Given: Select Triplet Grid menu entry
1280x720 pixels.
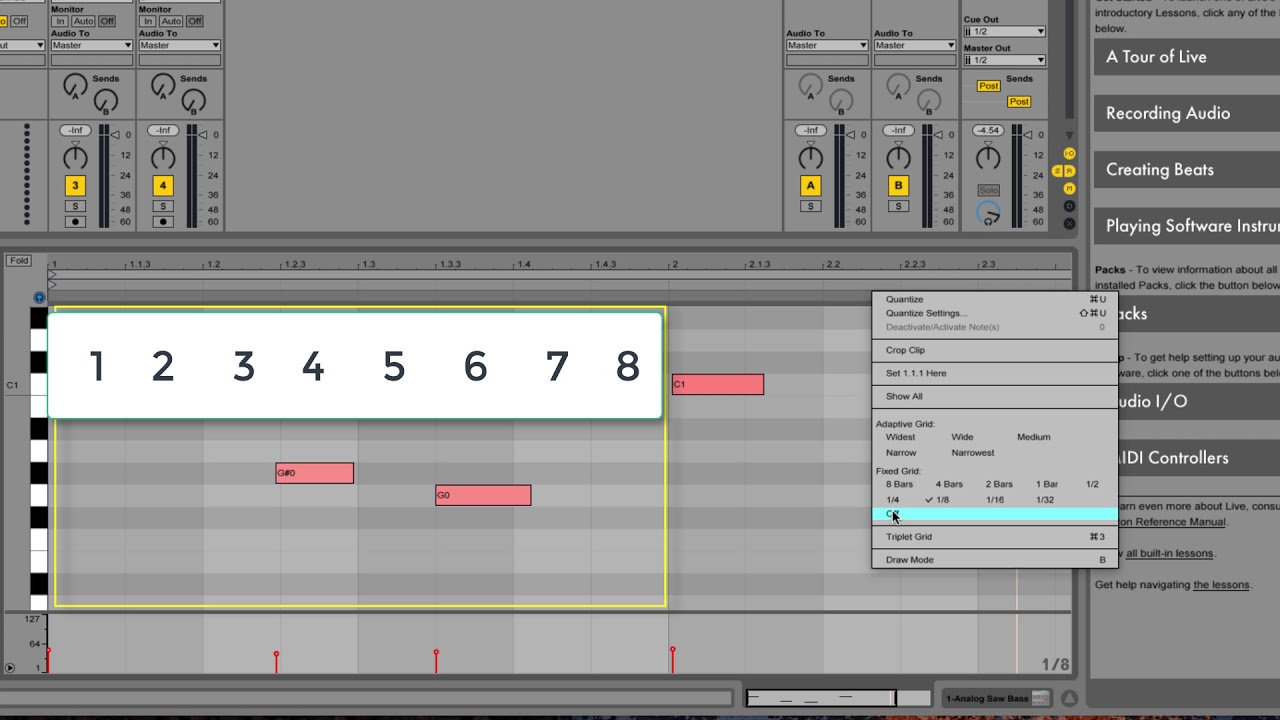Looking at the screenshot, I should click(995, 537).
